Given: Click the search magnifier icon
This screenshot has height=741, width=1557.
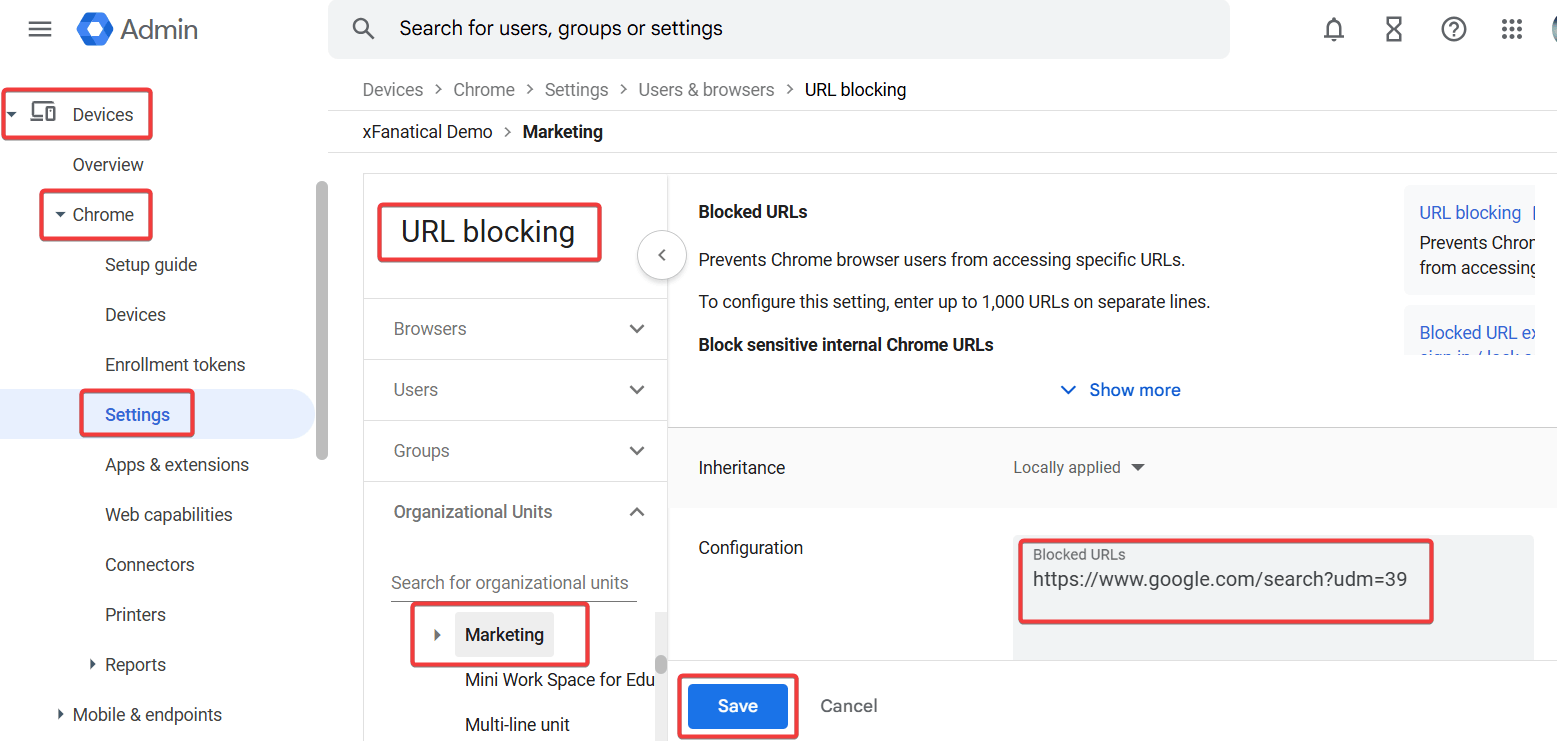Looking at the screenshot, I should 363,29.
